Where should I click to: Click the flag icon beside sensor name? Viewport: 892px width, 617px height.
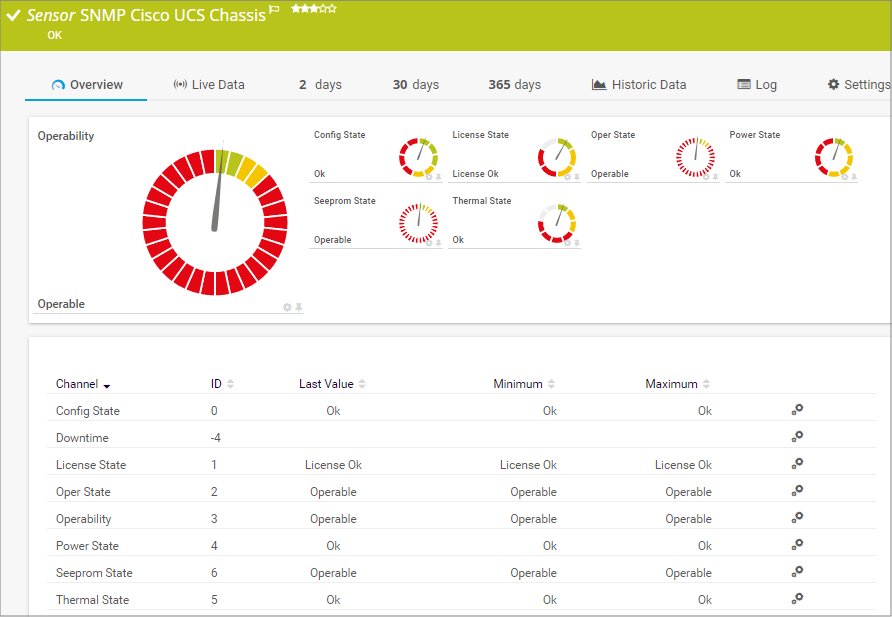click(x=275, y=10)
